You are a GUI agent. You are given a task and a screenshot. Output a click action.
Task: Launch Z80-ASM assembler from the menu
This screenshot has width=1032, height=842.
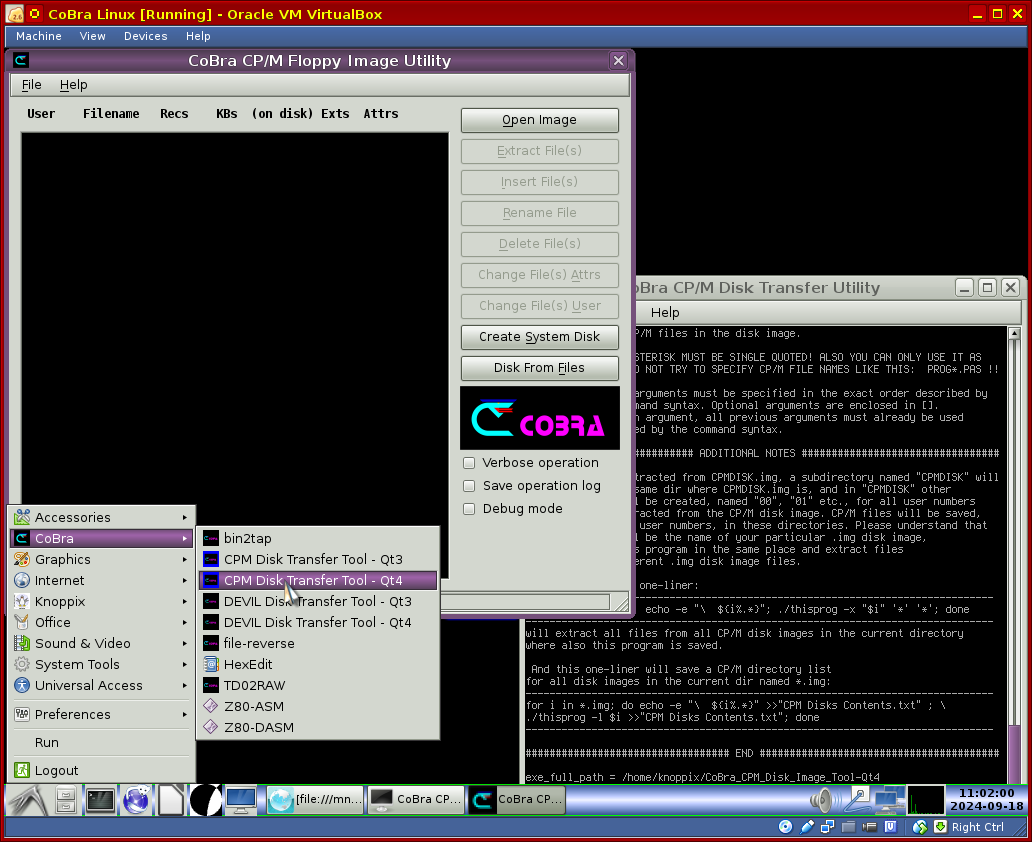[253, 706]
